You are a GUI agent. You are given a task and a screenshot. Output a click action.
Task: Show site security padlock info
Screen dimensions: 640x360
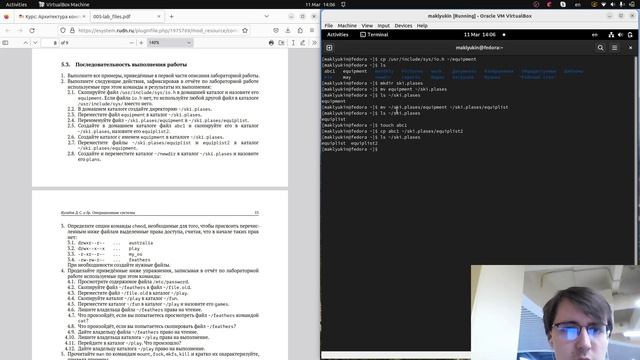[x=72, y=31]
